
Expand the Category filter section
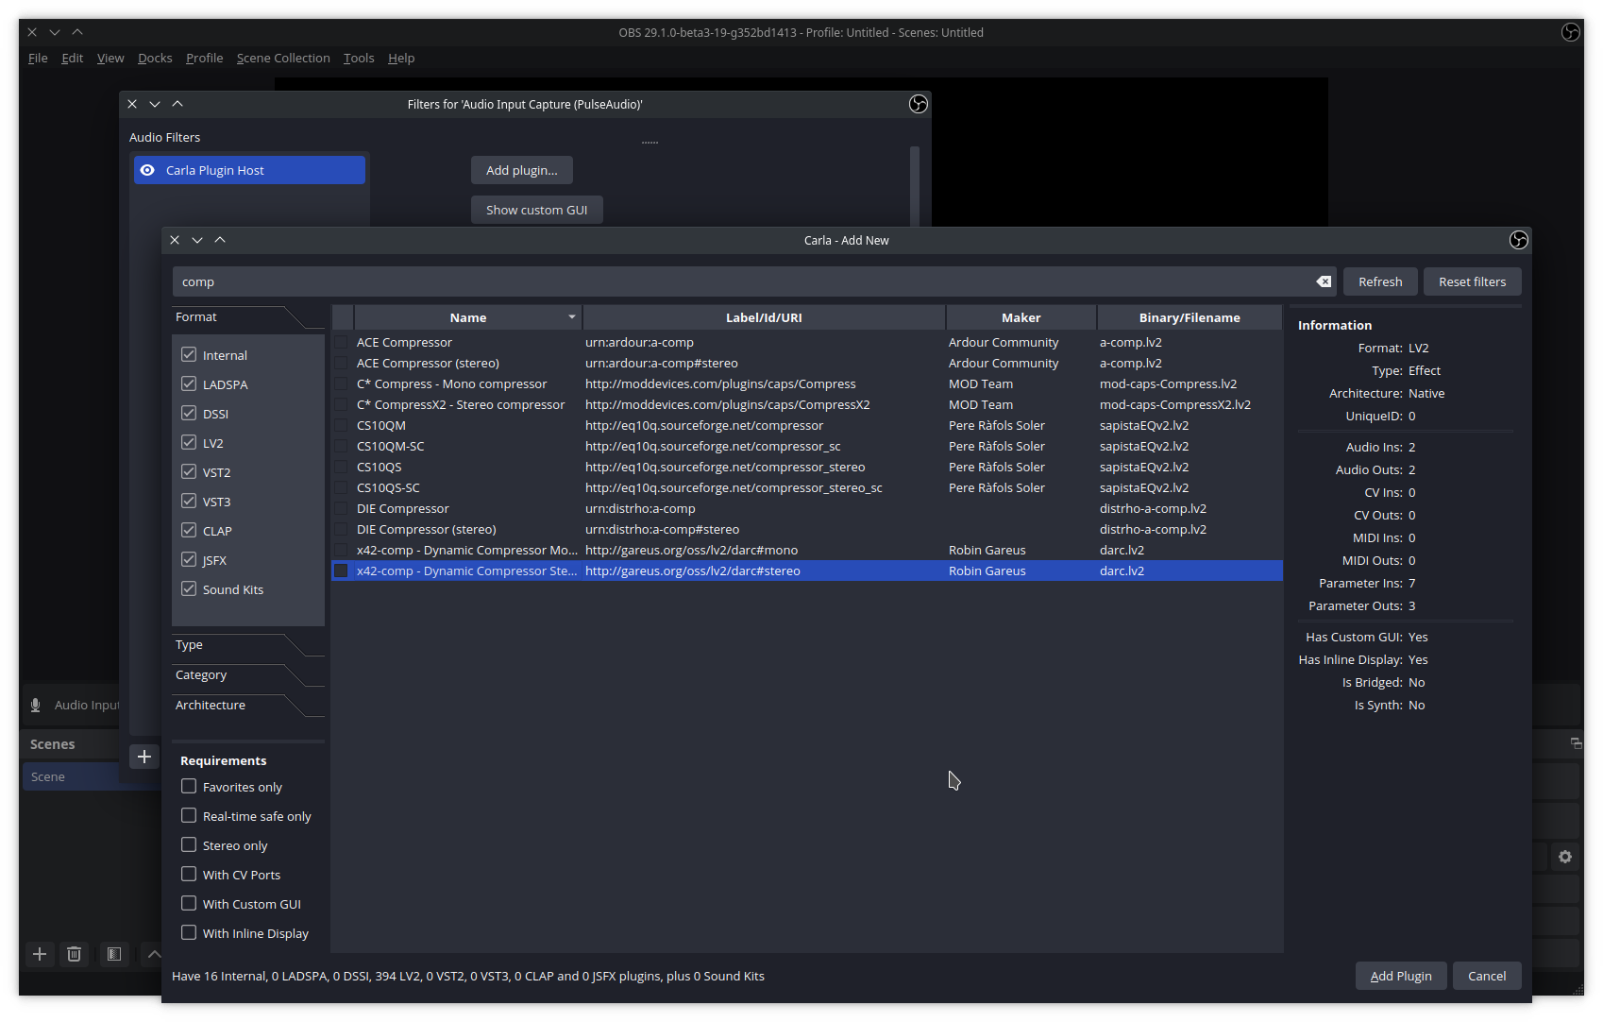point(247,675)
